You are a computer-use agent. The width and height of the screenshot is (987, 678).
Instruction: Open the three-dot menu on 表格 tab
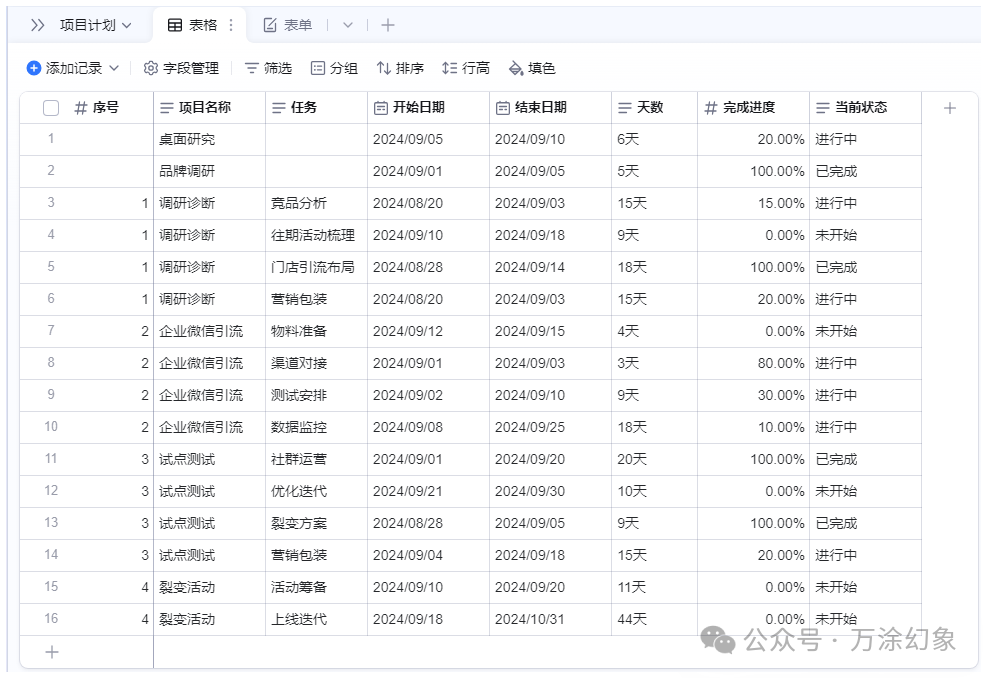[x=230, y=24]
